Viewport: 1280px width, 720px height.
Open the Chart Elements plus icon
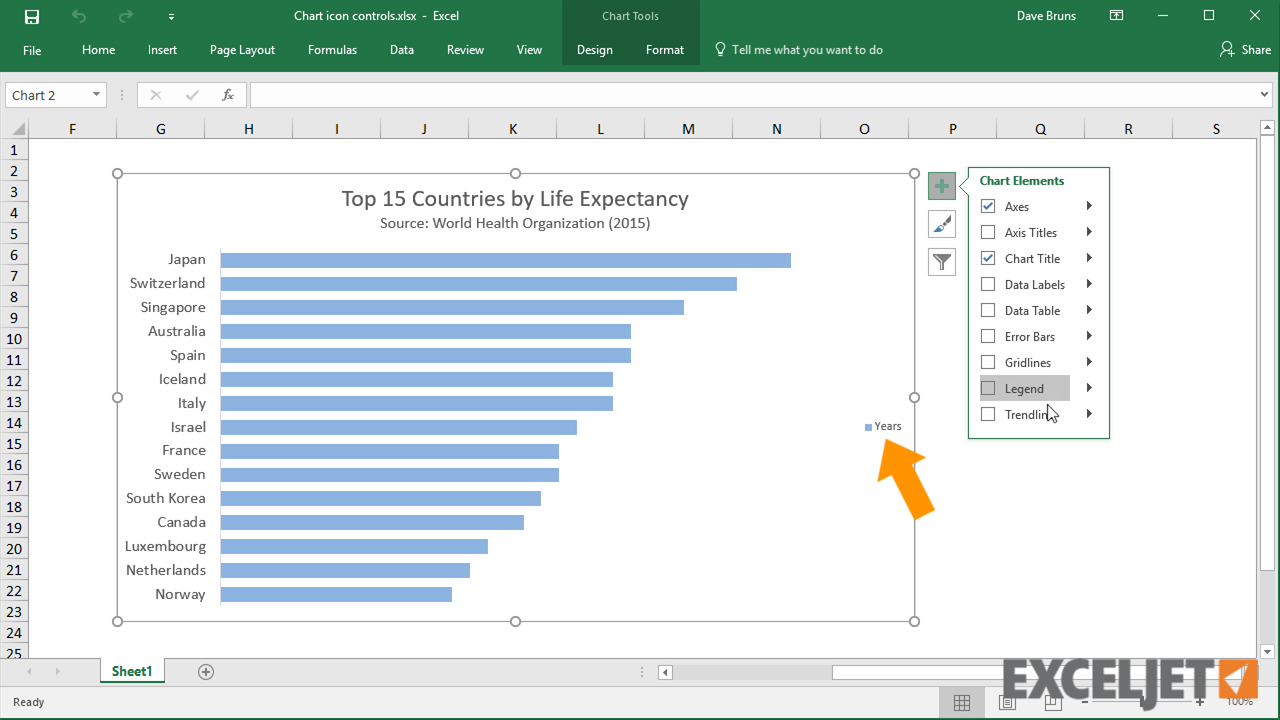(x=941, y=185)
